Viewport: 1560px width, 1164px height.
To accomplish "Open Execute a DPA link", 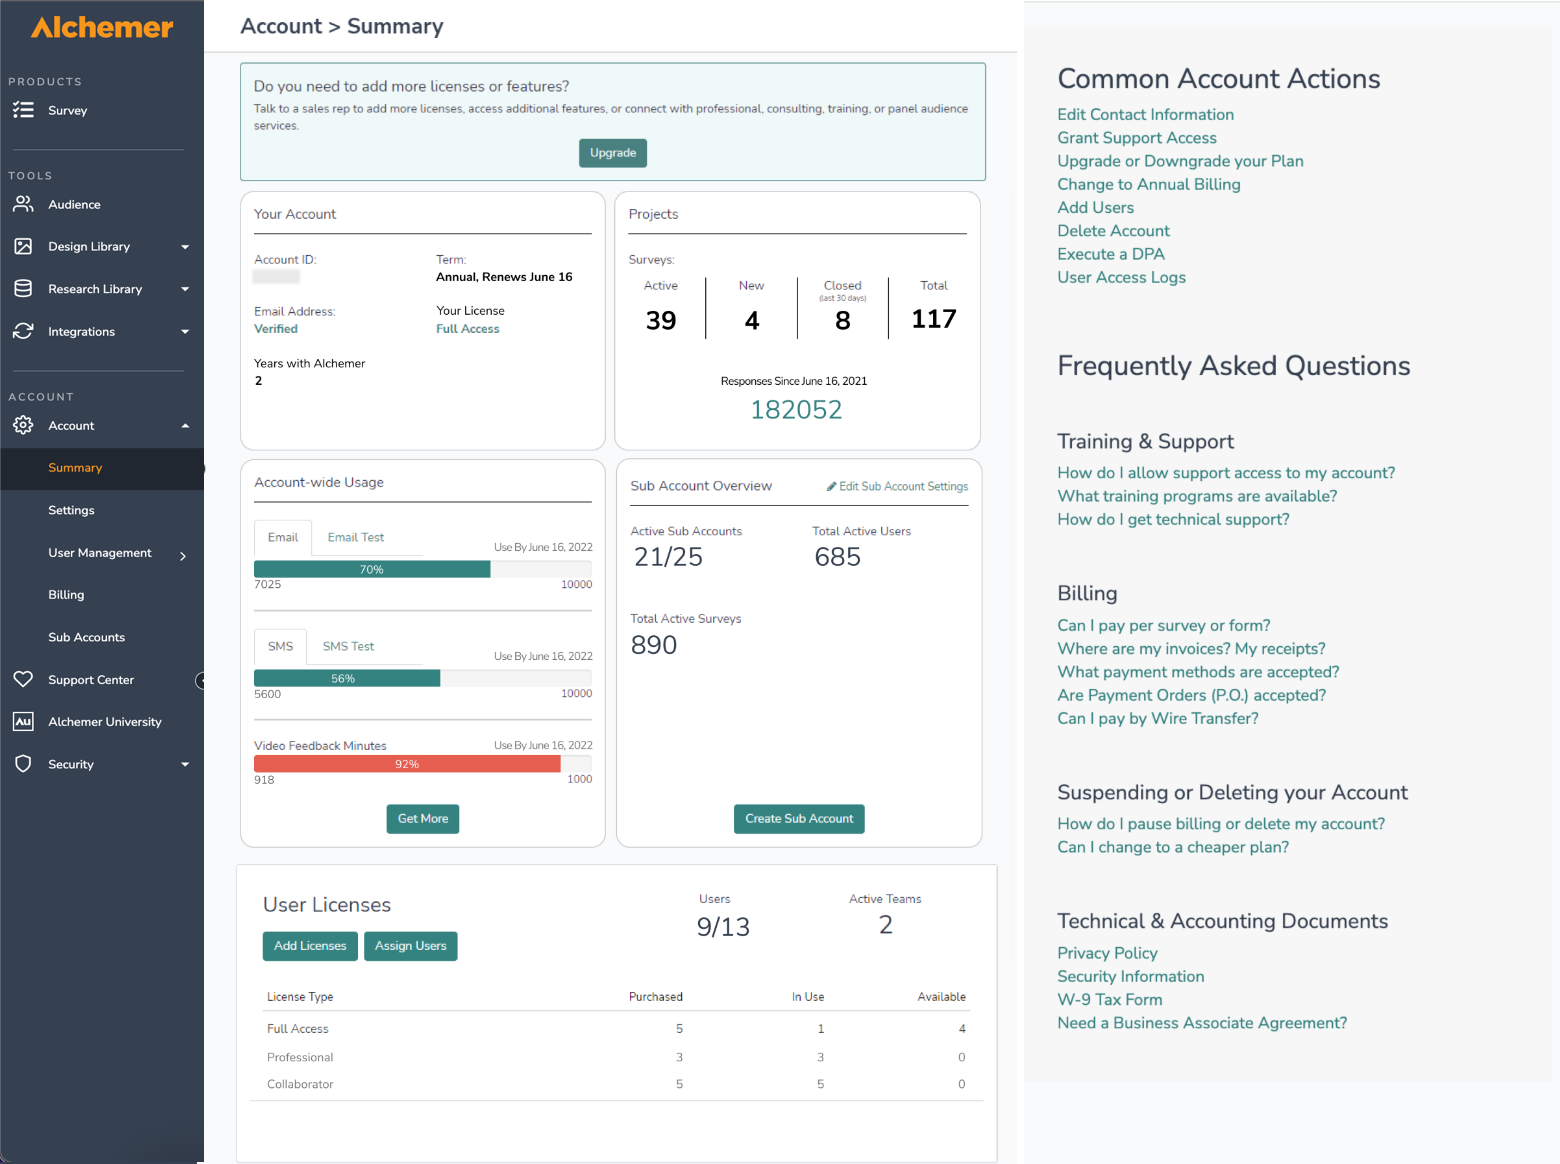I will [1111, 254].
